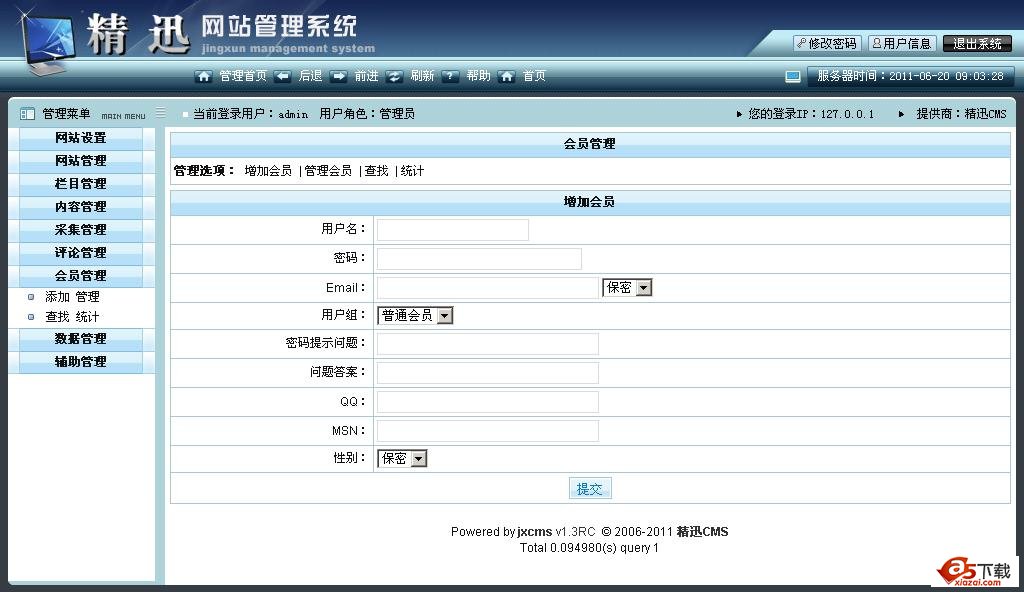The height and width of the screenshot is (592, 1024).
Task: Select 增加会员 management option
Action: [268, 171]
